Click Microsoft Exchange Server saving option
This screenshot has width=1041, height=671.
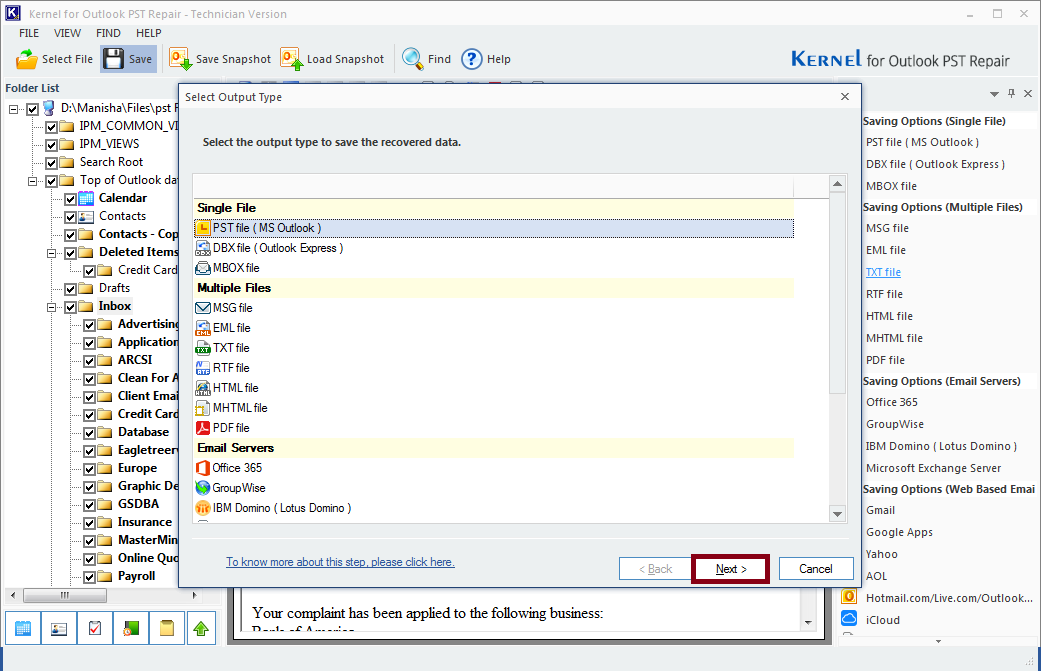[933, 469]
